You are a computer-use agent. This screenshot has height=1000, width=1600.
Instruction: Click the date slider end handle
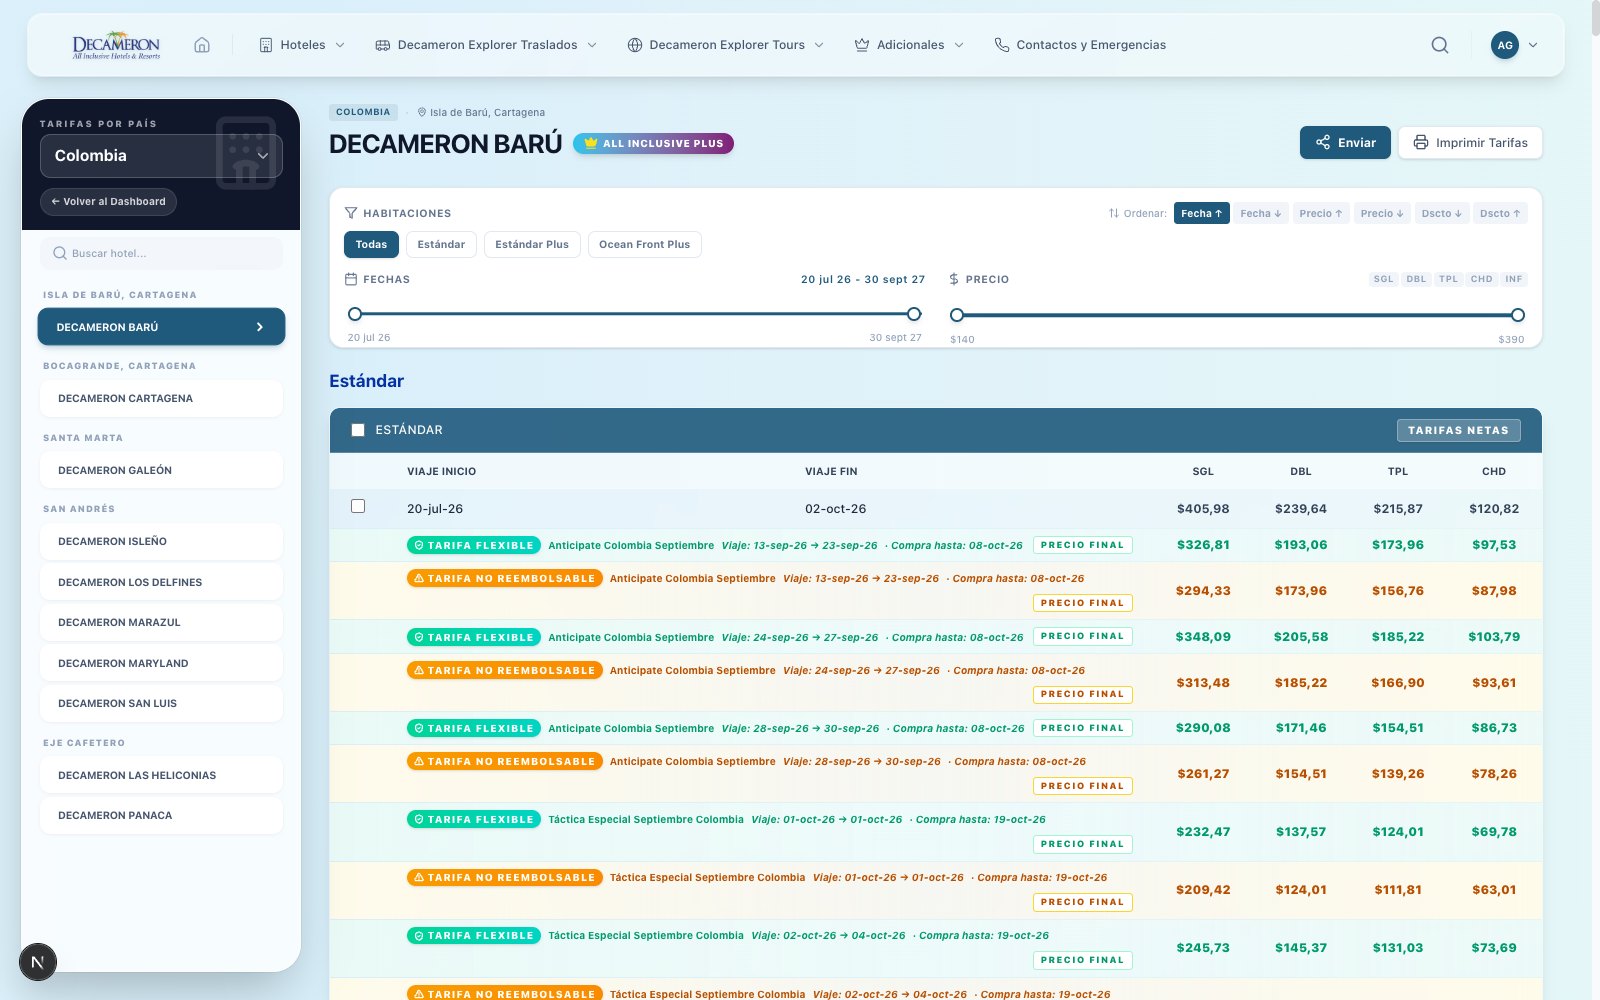913,314
